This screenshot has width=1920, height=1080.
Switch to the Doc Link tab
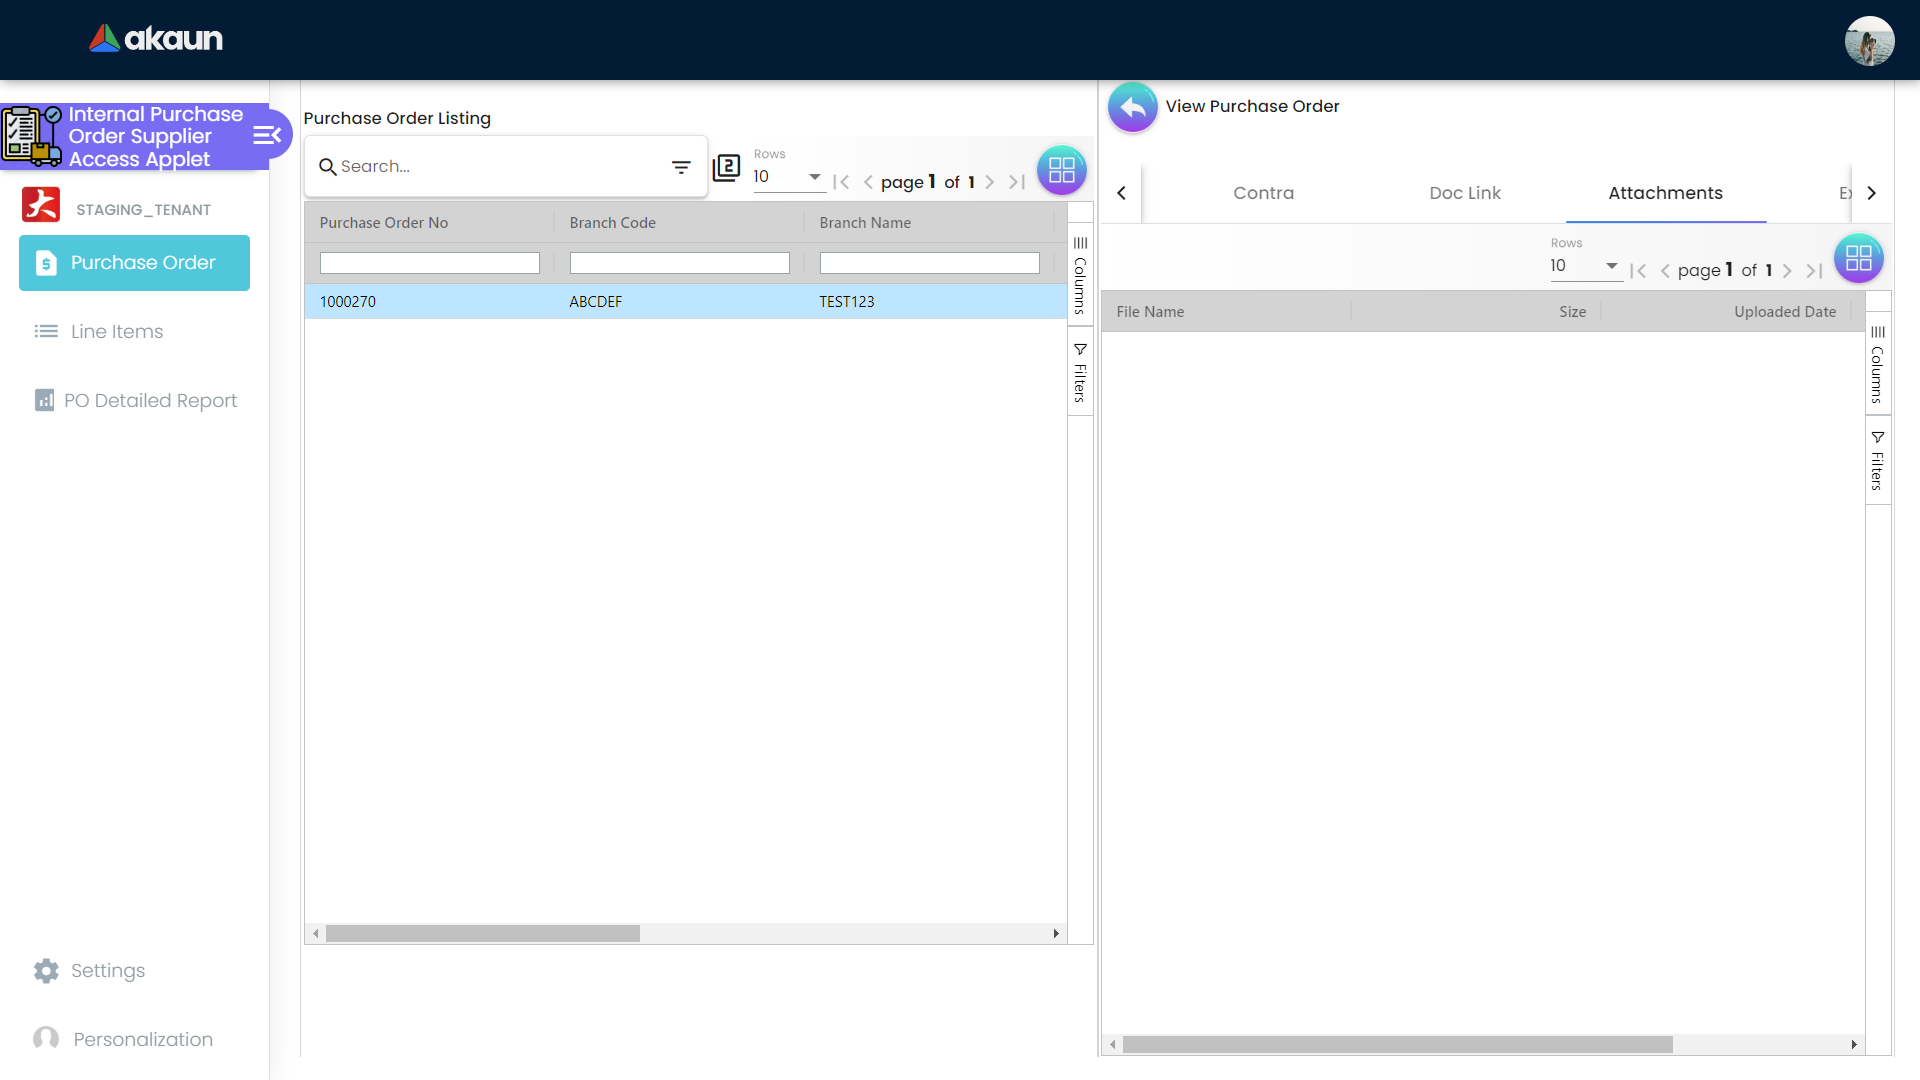[1464, 193]
